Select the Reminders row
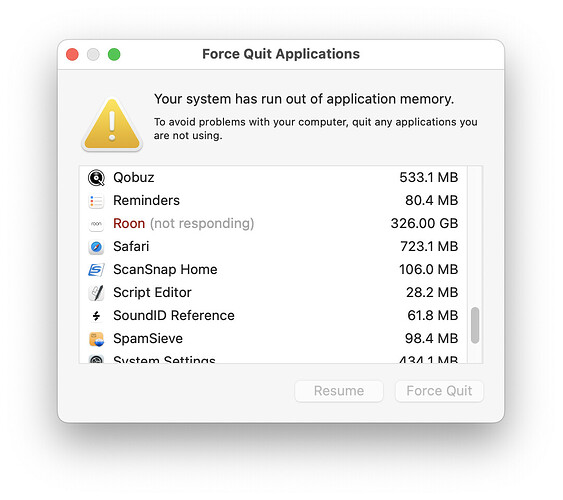 click(x=273, y=201)
